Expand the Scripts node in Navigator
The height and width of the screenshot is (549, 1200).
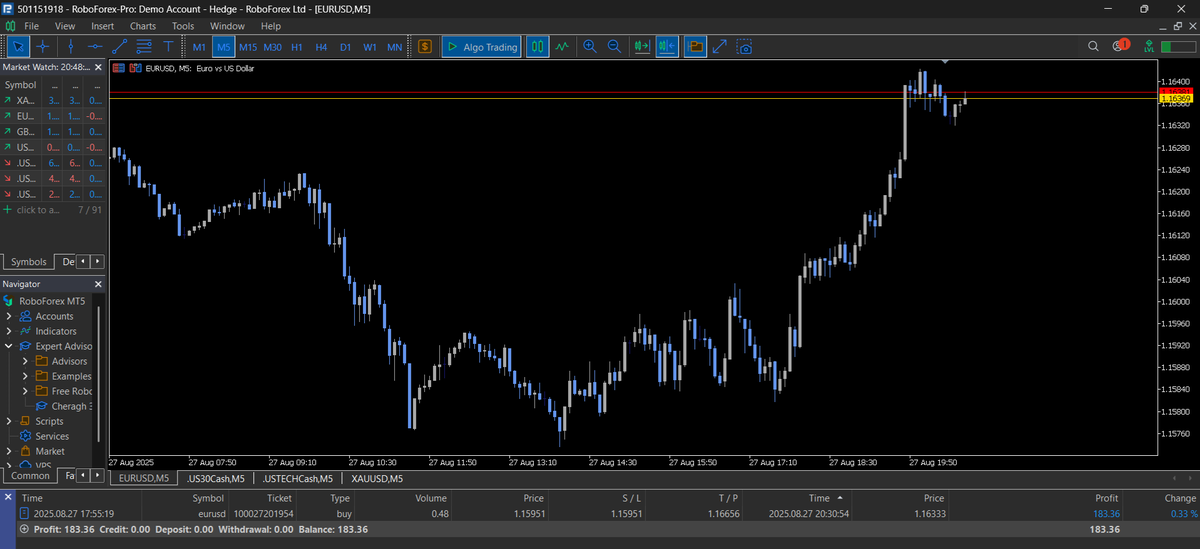[9, 421]
